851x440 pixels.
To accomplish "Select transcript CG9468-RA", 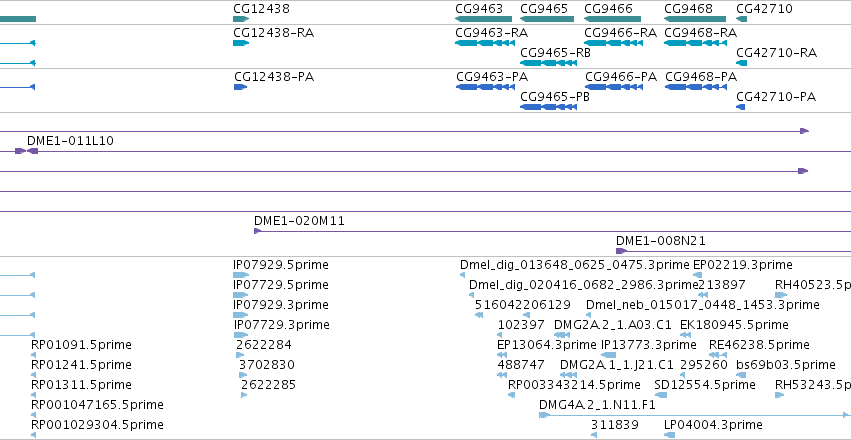I will click(695, 43).
